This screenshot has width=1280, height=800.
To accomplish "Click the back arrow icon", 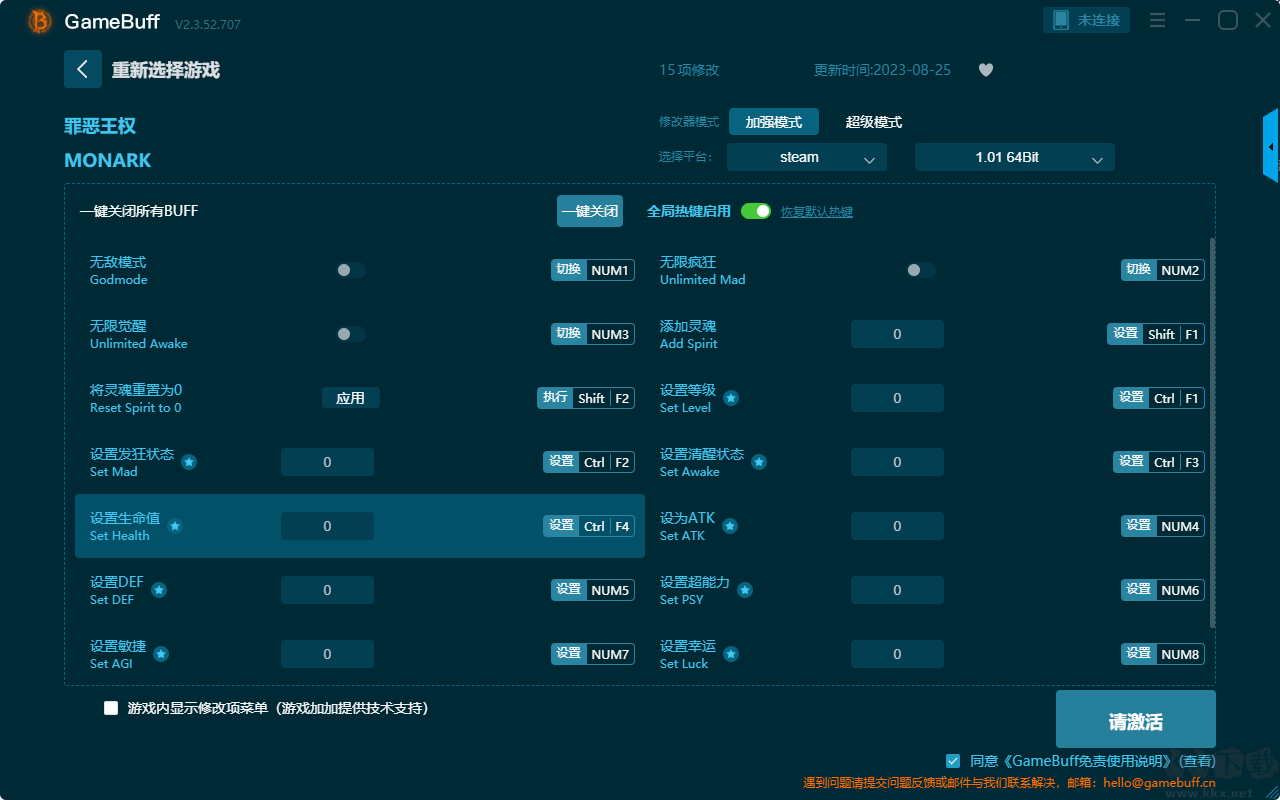I will click(83, 69).
